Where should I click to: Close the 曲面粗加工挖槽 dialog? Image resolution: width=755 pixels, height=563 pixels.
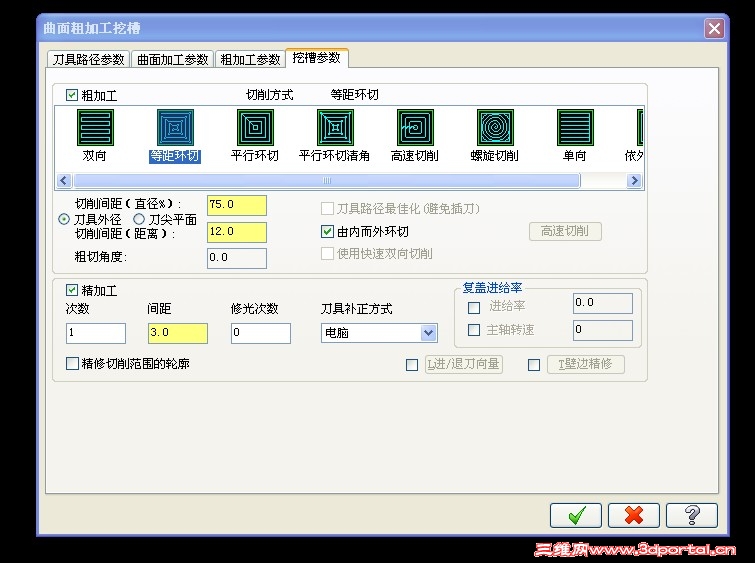[715, 28]
